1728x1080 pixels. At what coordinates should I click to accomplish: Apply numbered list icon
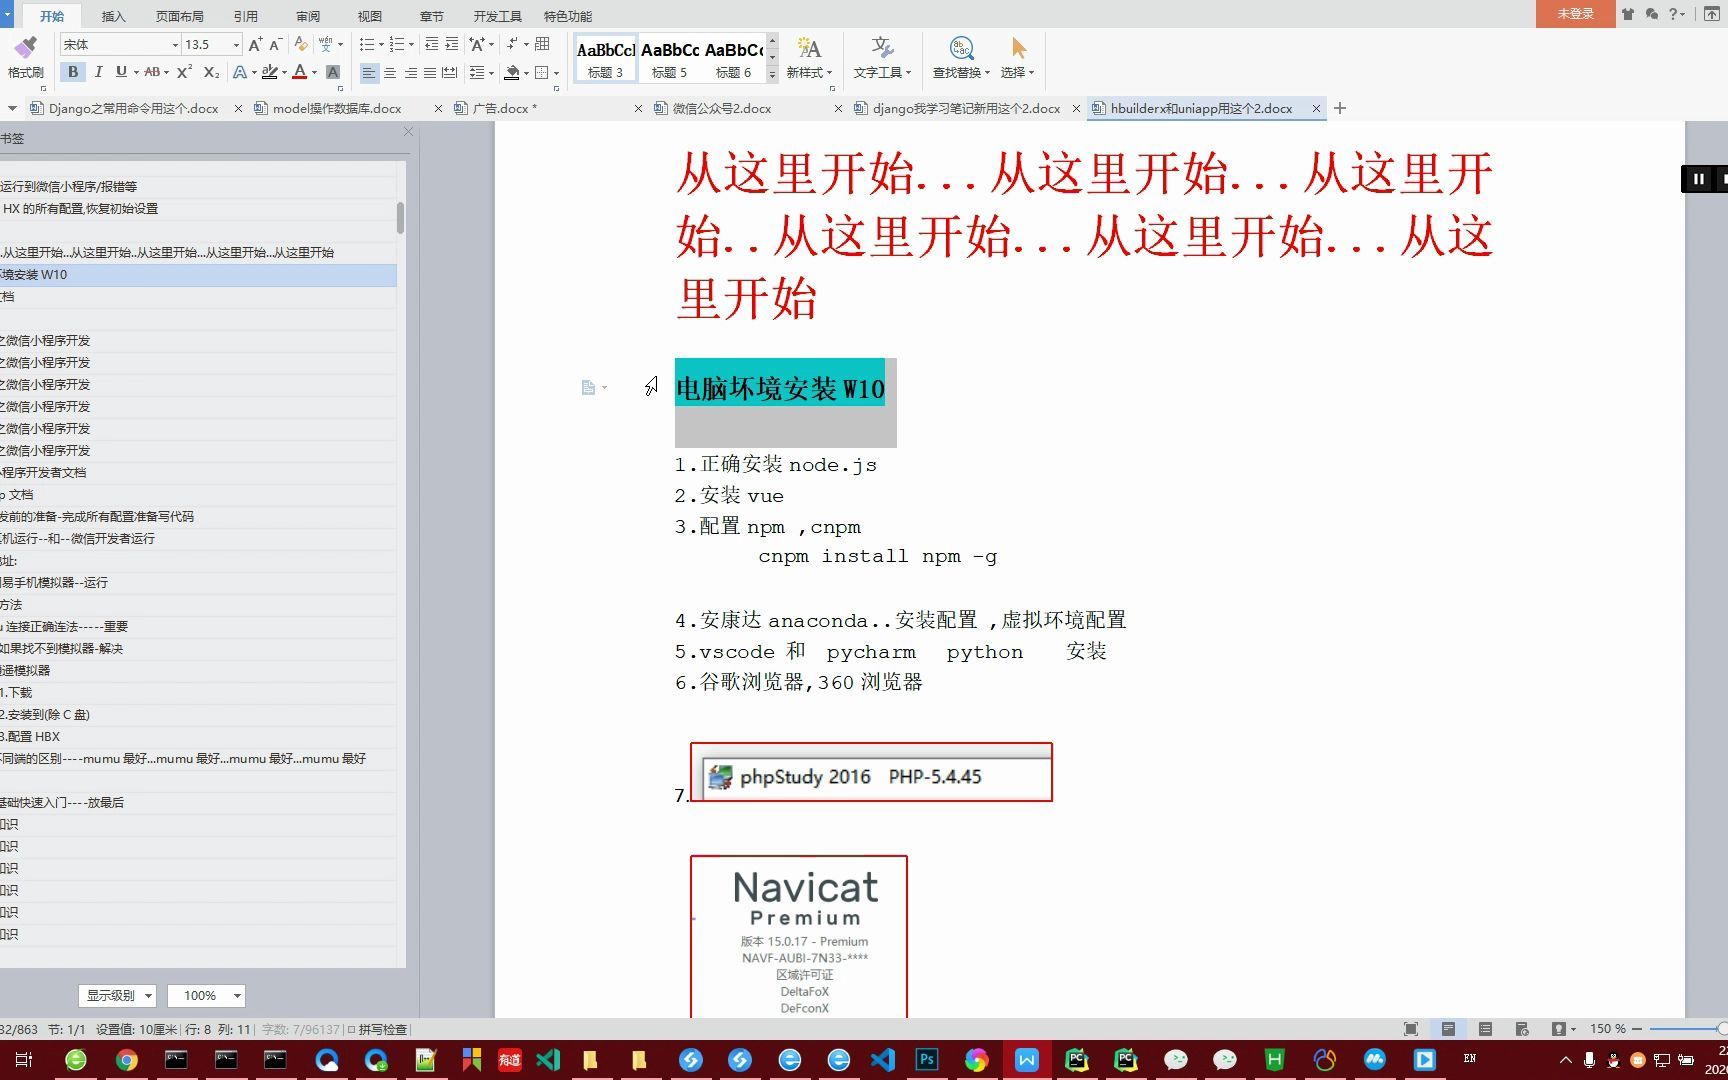pyautogui.click(x=397, y=44)
